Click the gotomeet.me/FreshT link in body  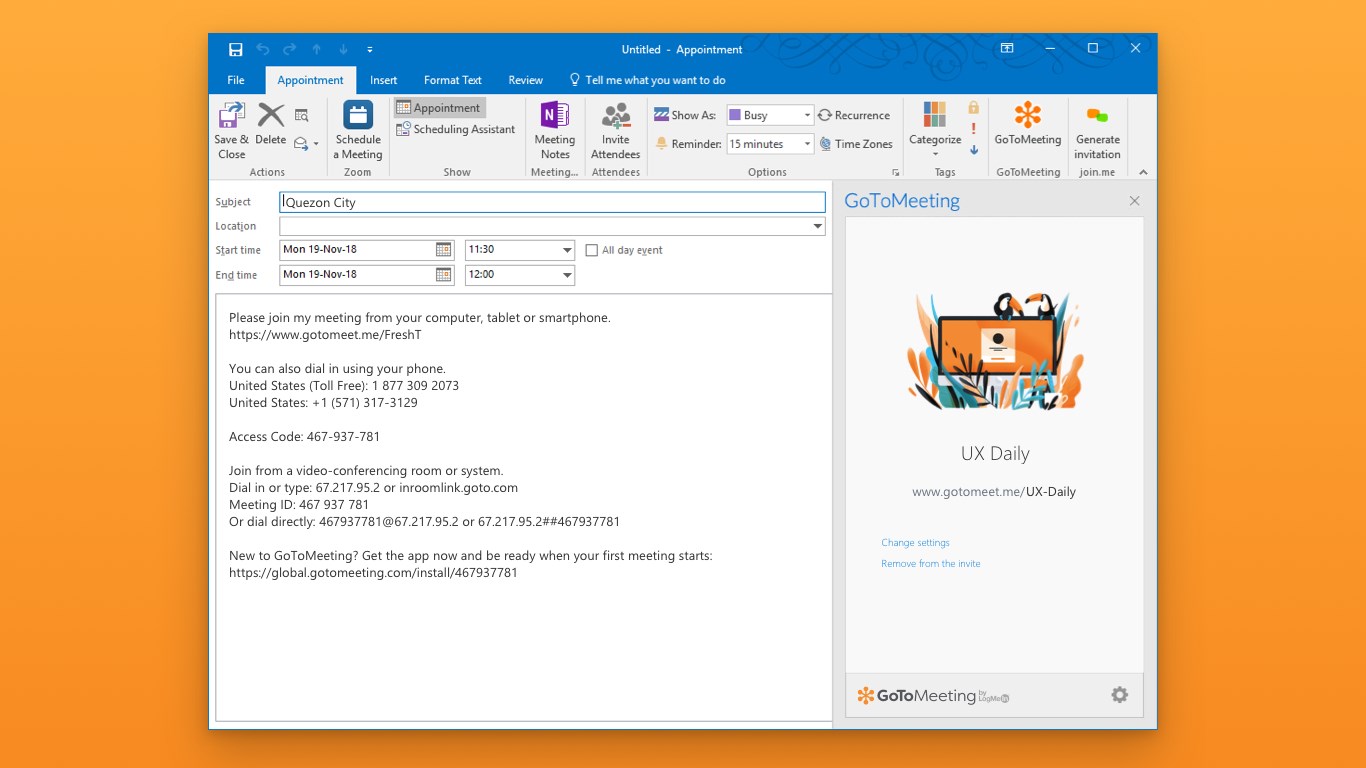coord(325,335)
